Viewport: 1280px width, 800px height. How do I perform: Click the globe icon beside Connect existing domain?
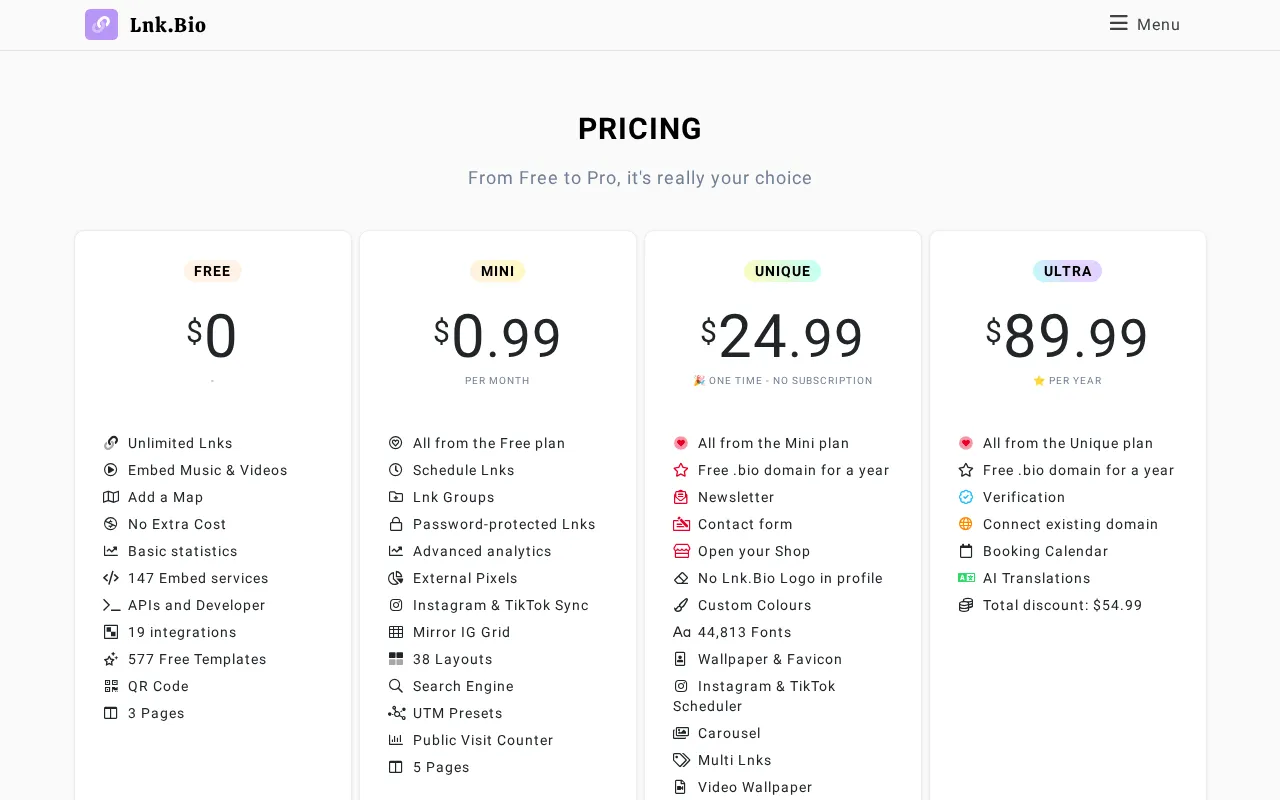pyautogui.click(x=966, y=524)
